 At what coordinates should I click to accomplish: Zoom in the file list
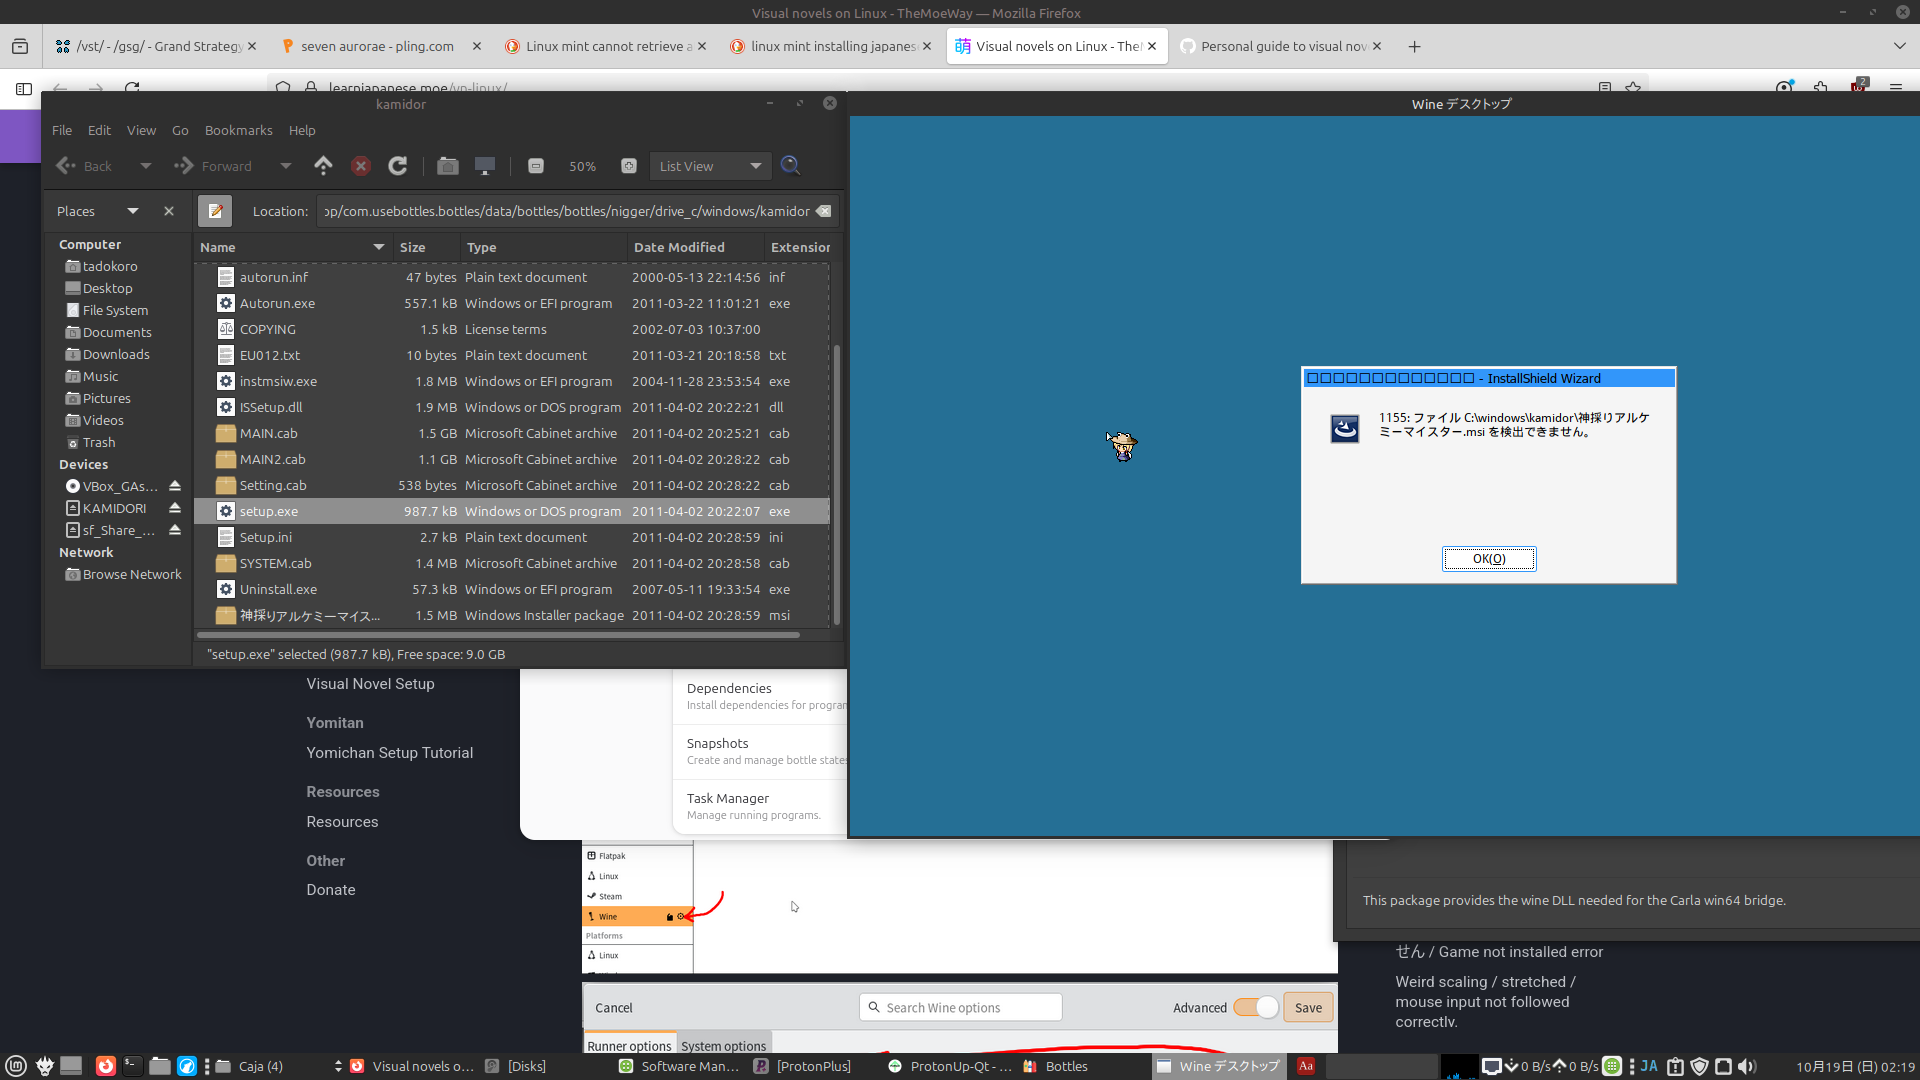629,166
